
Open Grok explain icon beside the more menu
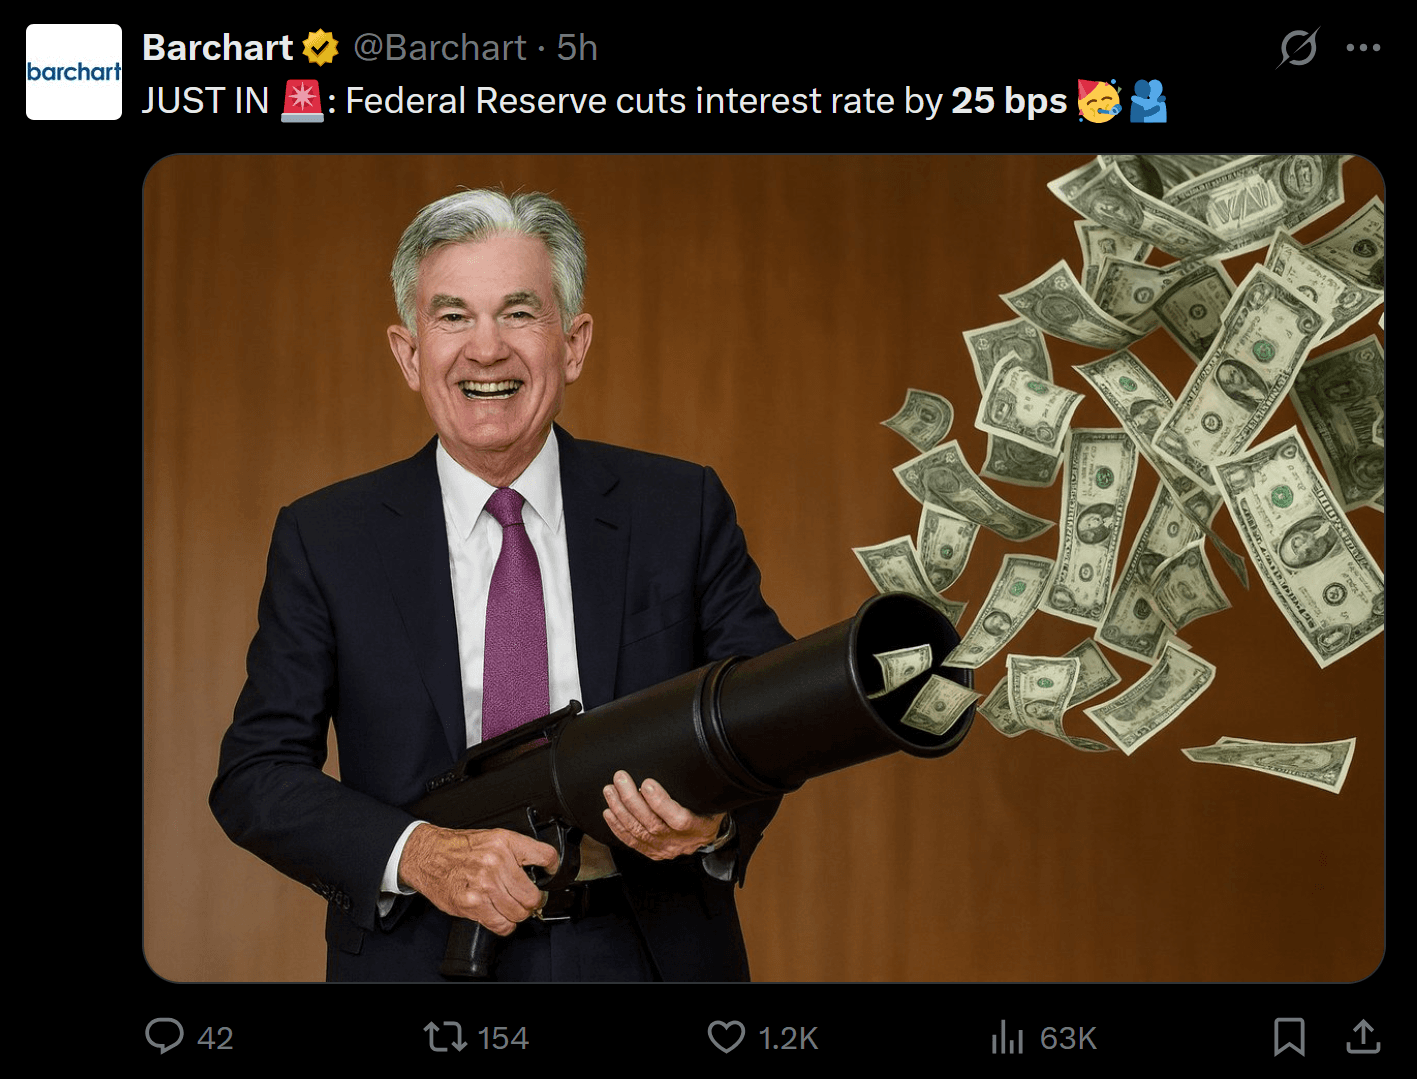[1298, 47]
